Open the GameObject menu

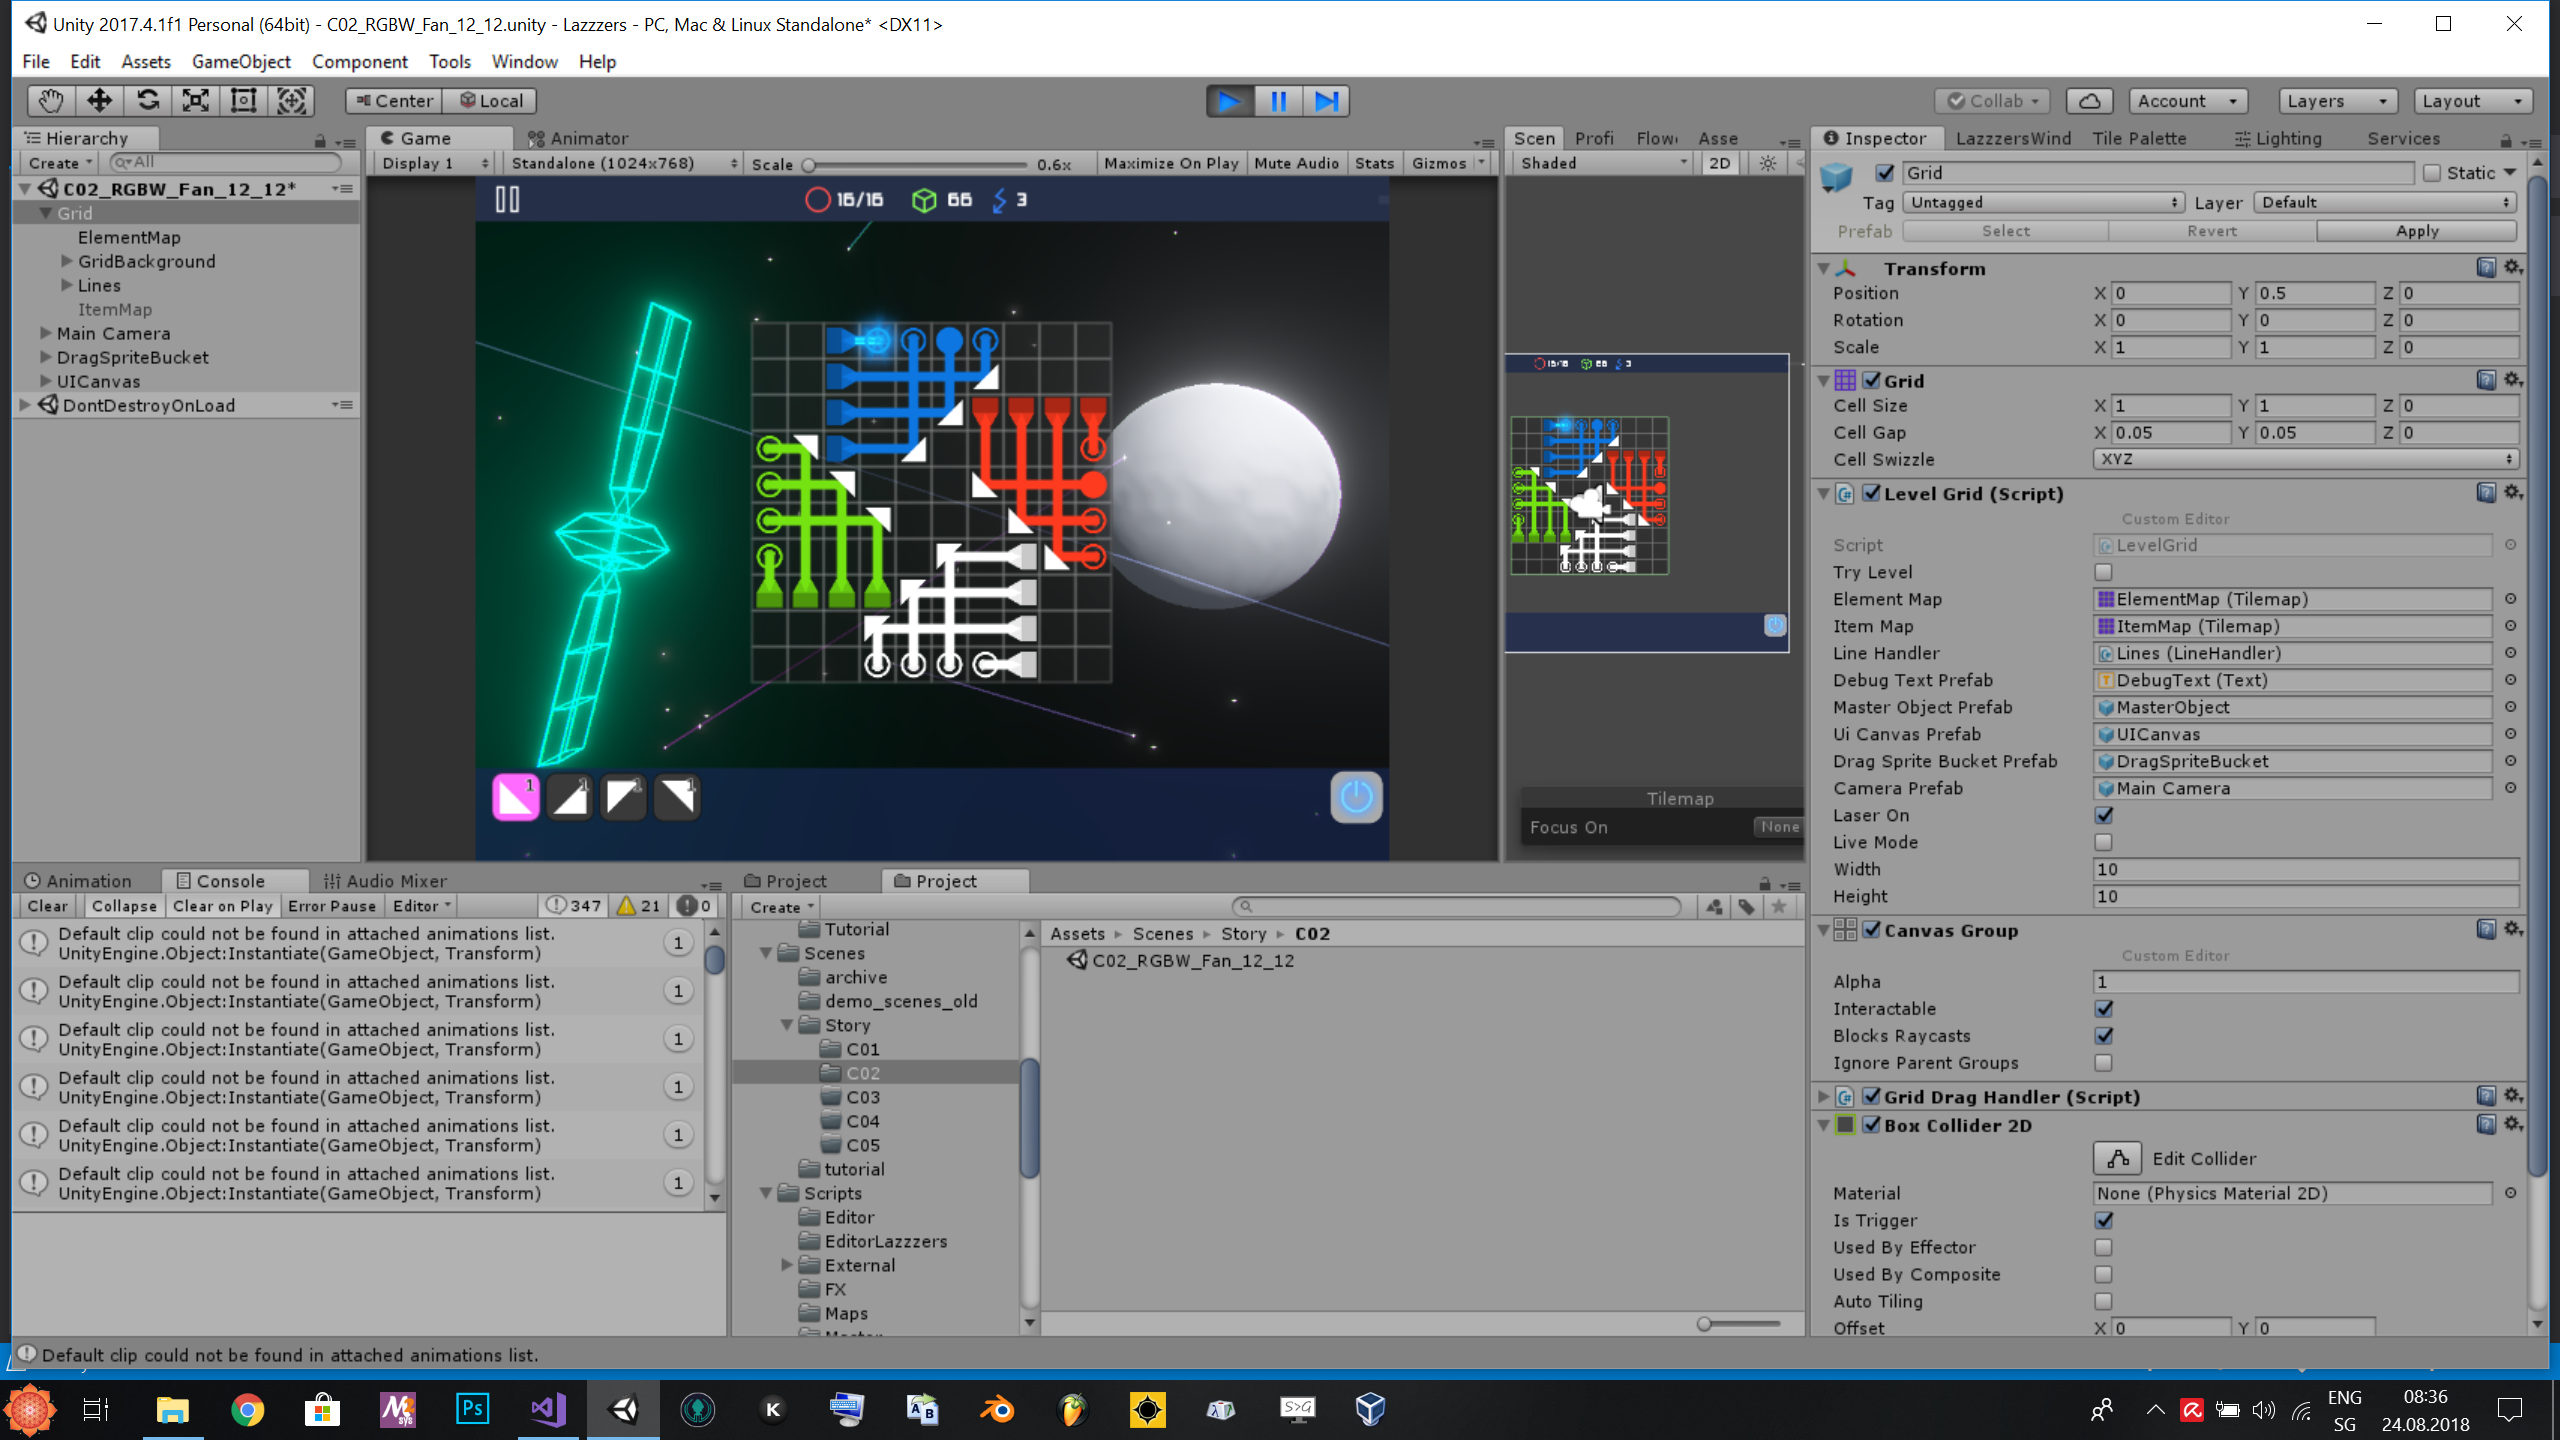point(241,62)
